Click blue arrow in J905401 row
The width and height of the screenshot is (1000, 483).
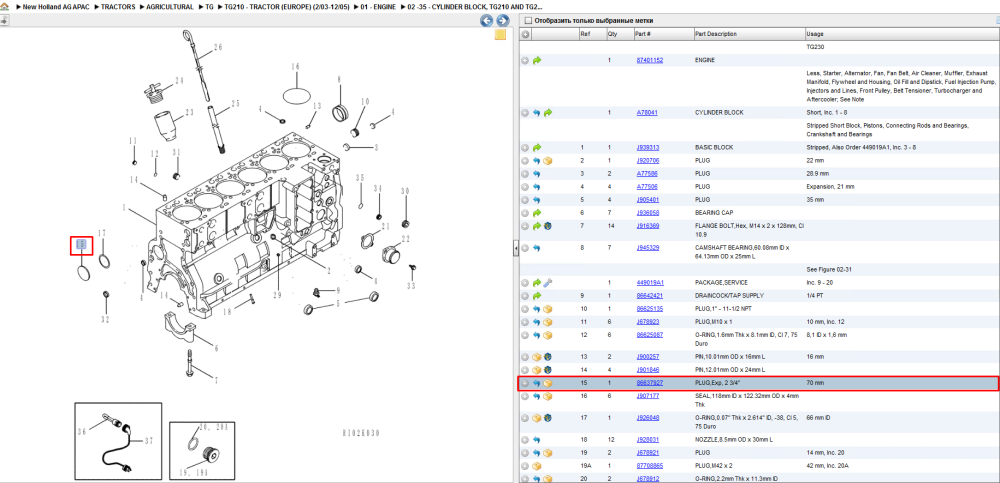(537, 200)
